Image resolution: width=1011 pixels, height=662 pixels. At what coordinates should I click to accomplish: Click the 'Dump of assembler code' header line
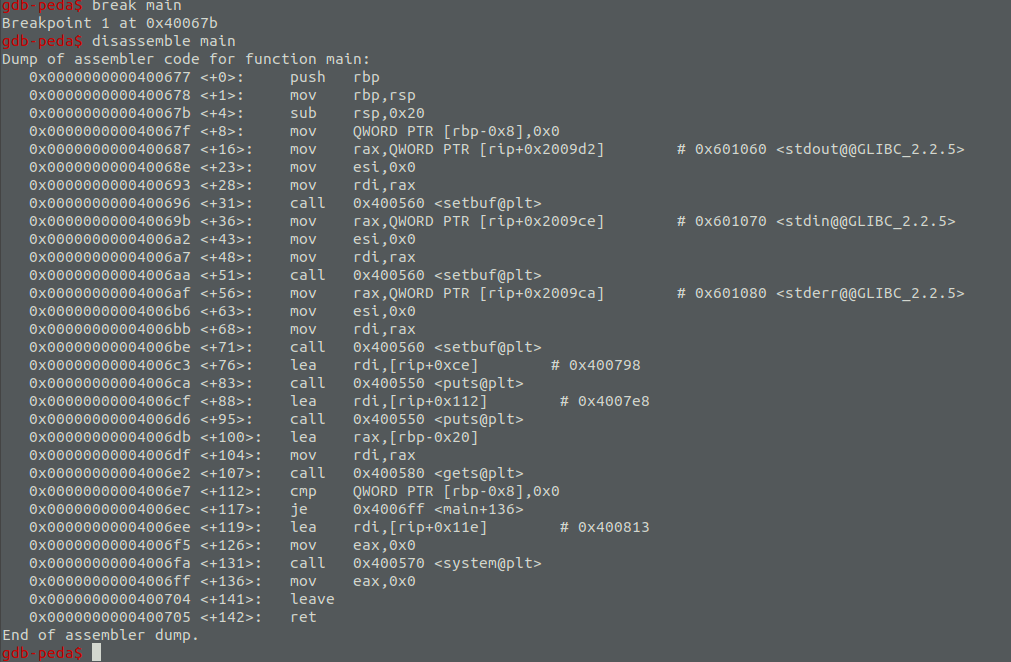click(185, 60)
